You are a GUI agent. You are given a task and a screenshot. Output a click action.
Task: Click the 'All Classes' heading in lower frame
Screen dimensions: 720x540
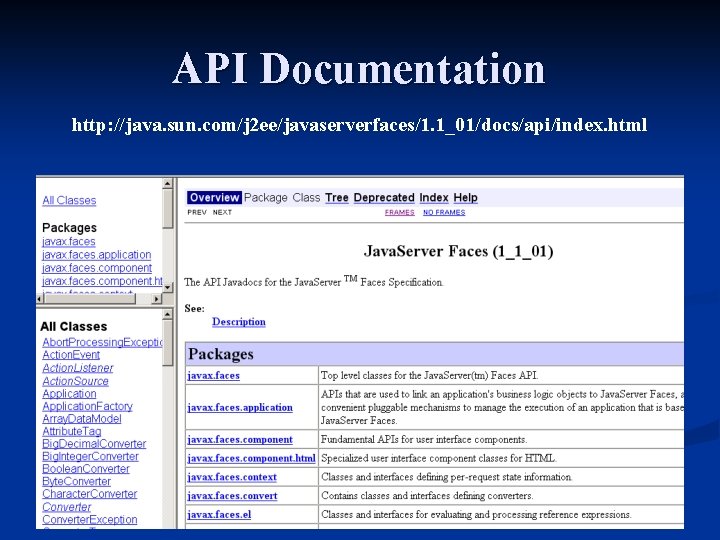click(73, 326)
